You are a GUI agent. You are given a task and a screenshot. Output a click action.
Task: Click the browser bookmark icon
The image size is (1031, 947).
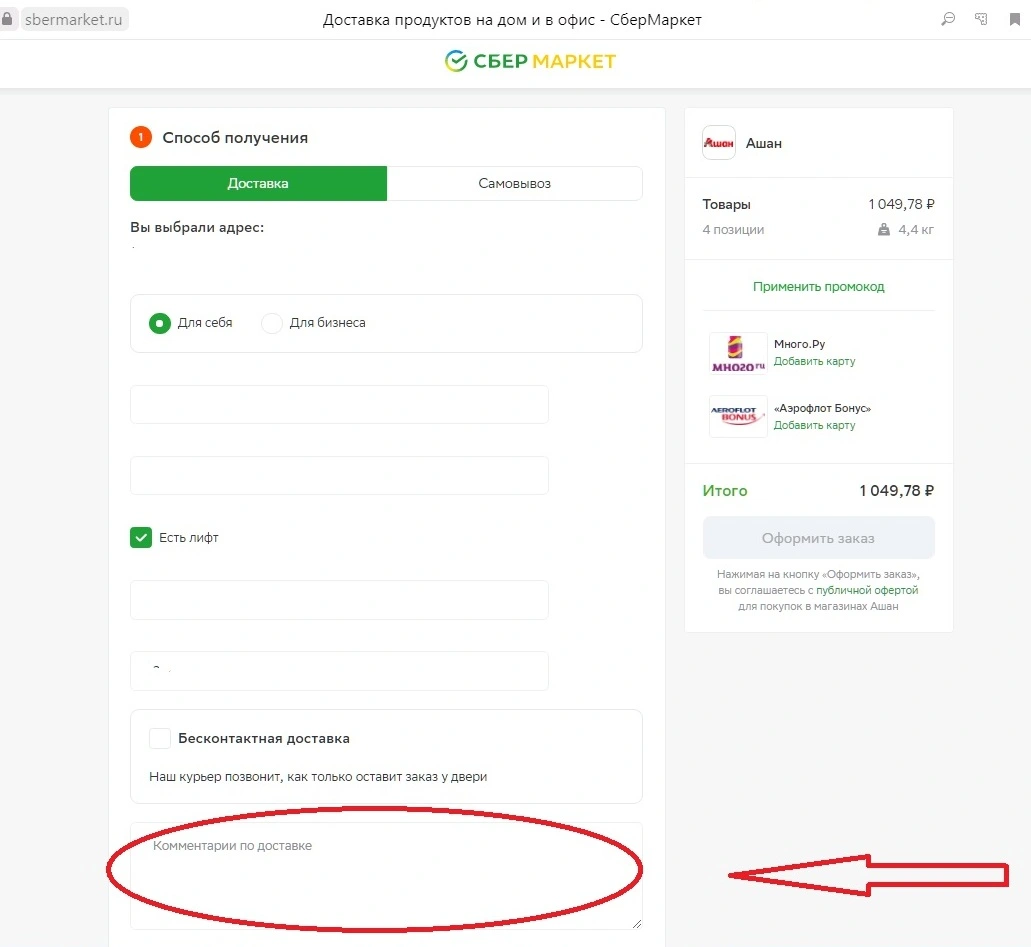point(1015,19)
